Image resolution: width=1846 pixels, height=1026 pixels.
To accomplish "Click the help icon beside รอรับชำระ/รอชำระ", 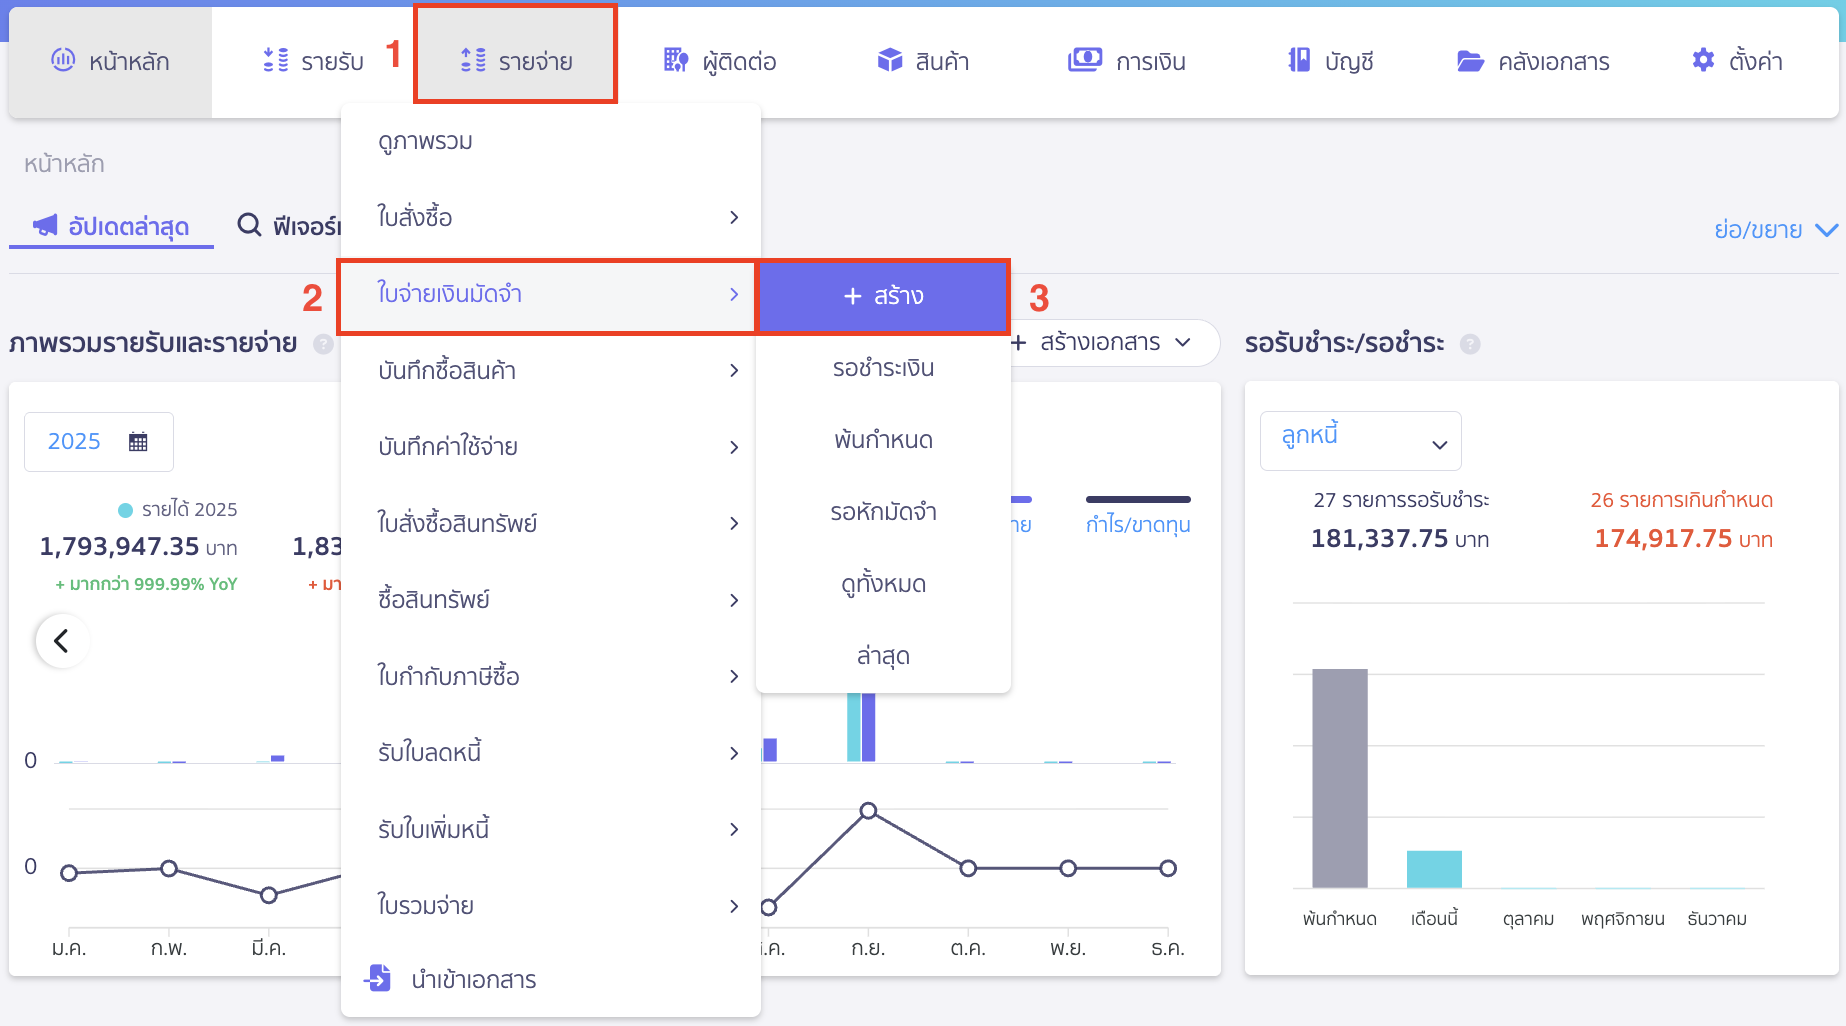I will coord(1470,343).
